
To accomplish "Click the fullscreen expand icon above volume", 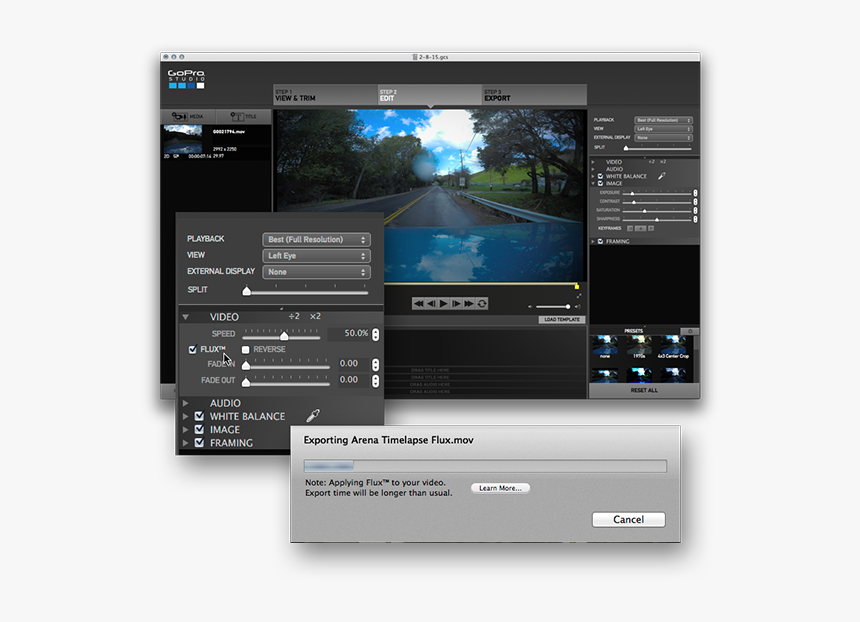I will pos(577,296).
